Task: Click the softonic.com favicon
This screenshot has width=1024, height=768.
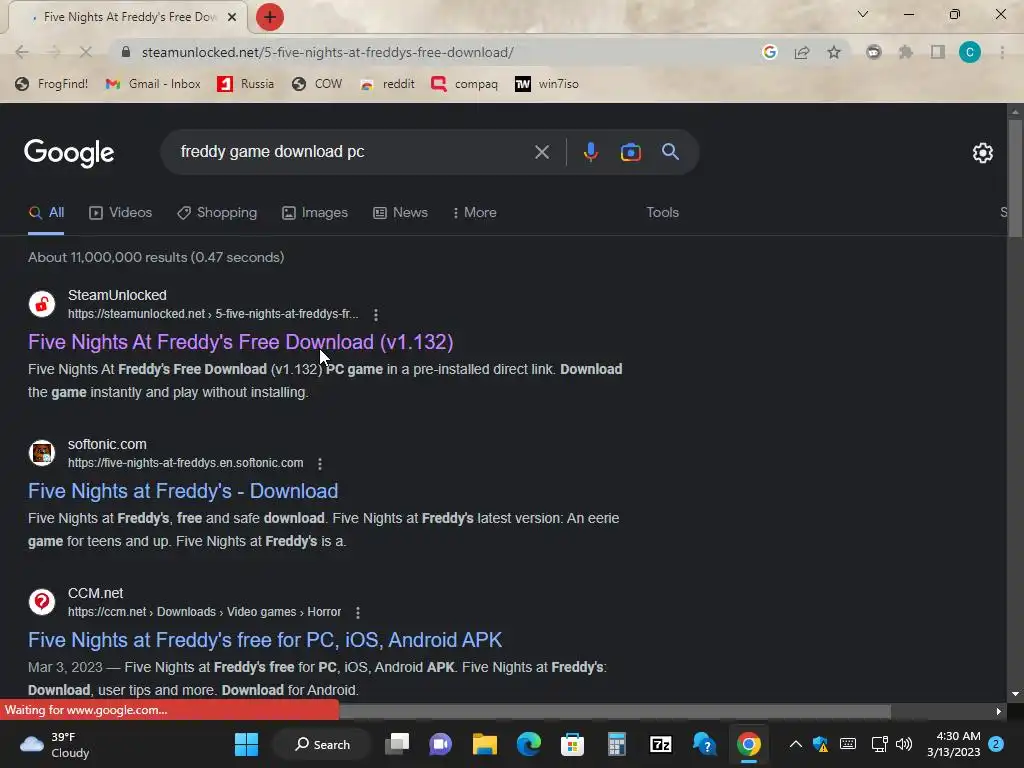Action: [42, 453]
